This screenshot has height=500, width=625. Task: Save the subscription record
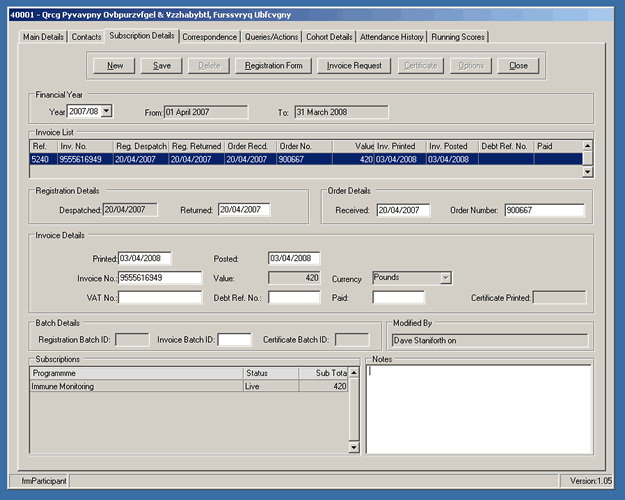click(161, 65)
